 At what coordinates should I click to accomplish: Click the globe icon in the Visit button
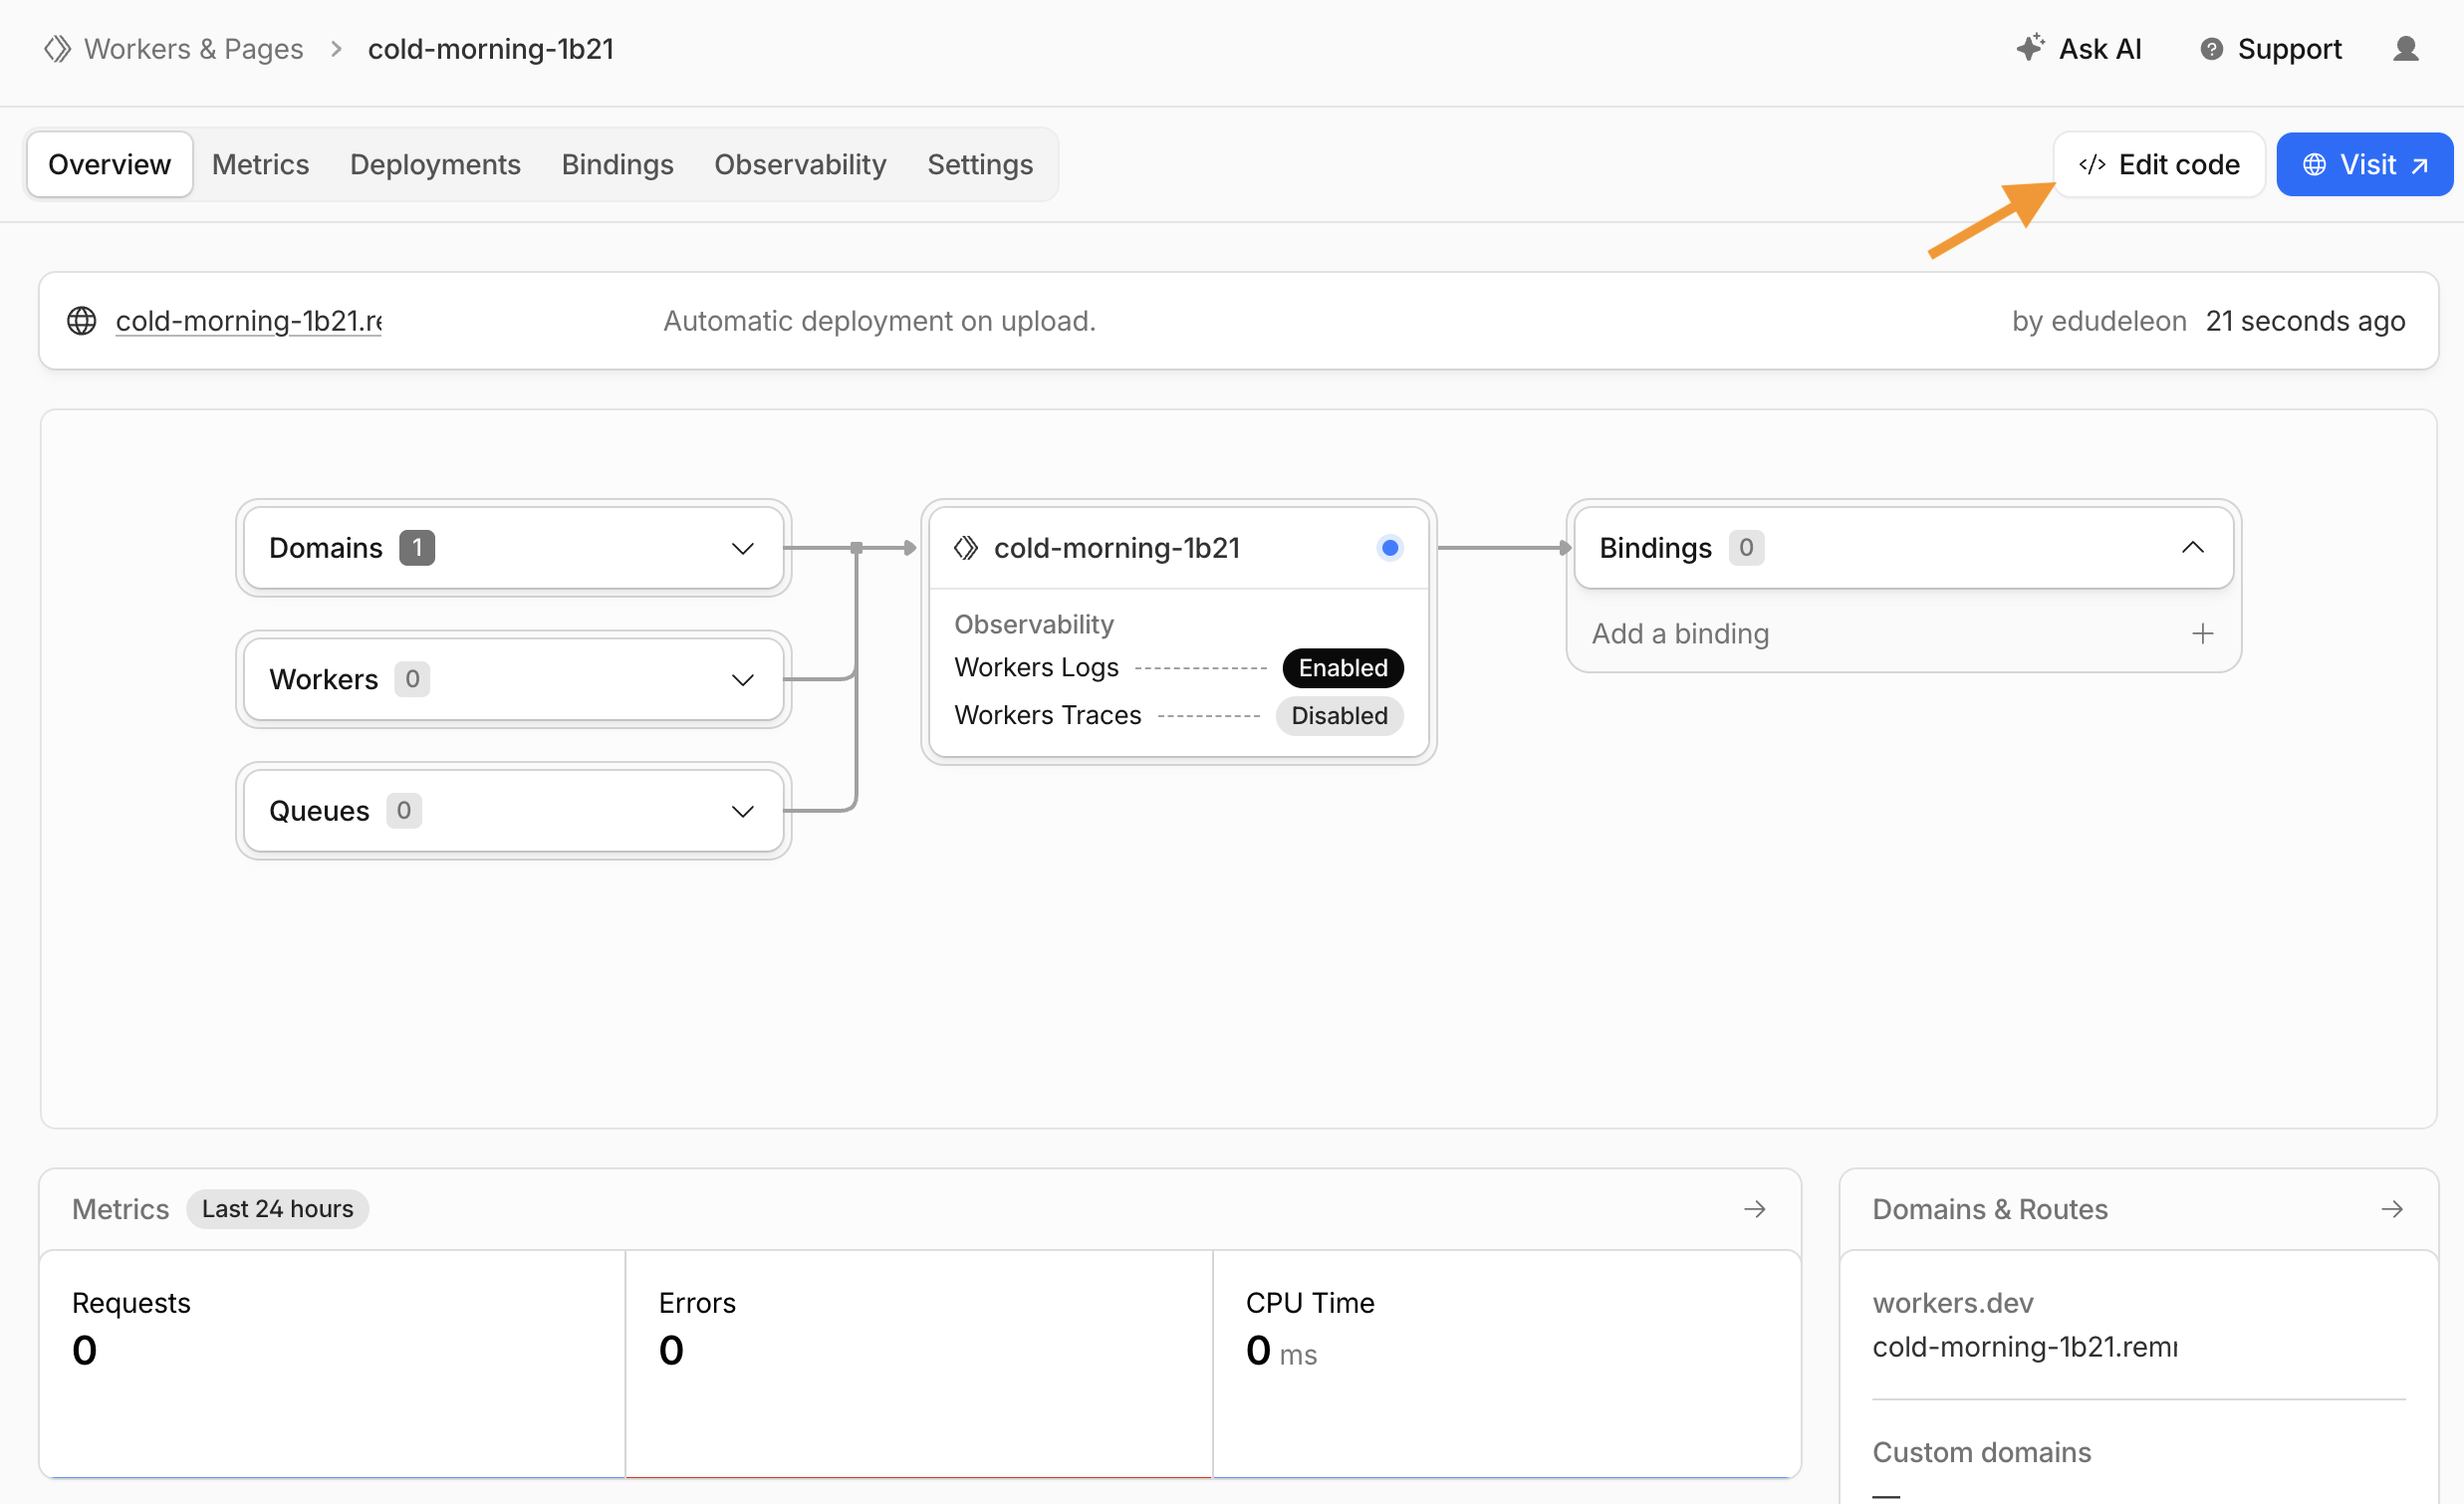point(2314,164)
